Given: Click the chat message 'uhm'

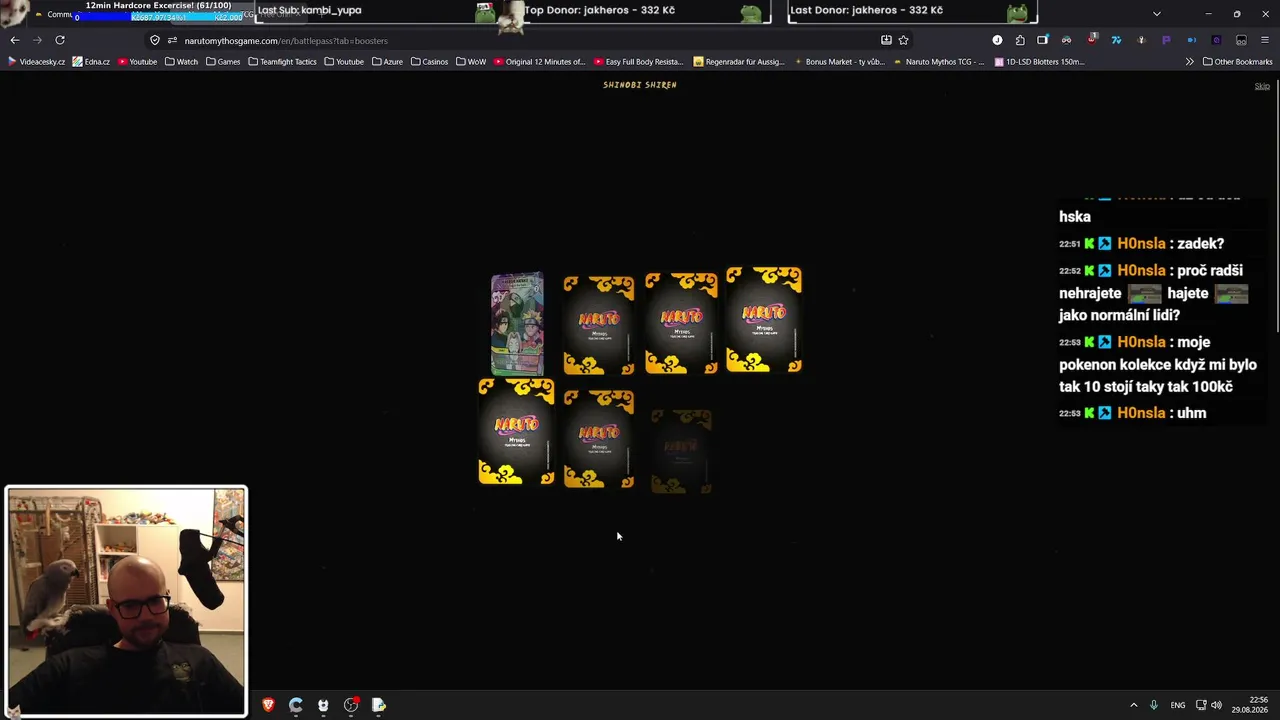Looking at the screenshot, I should point(1192,413).
